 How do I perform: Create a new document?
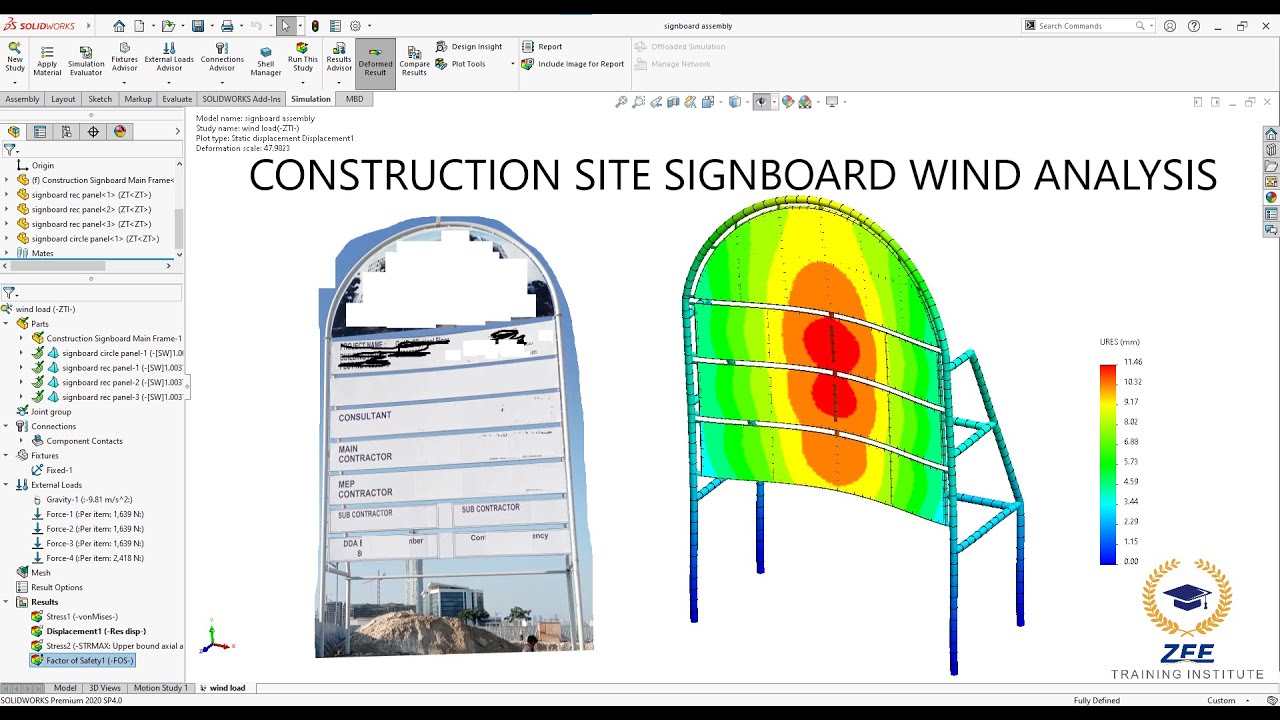140,26
